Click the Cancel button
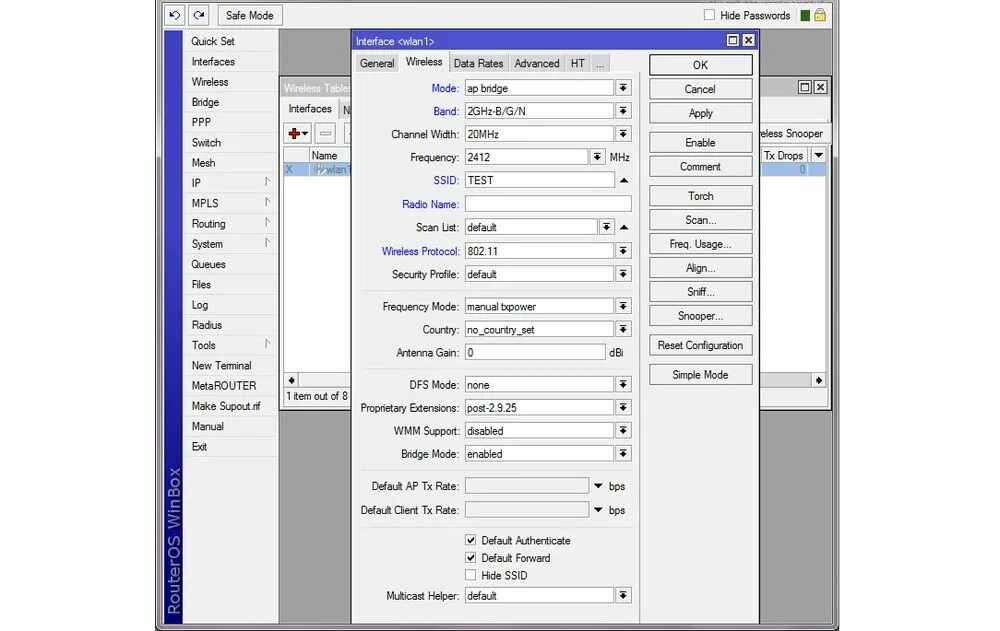Image resolution: width=1000 pixels, height=631 pixels. (700, 89)
